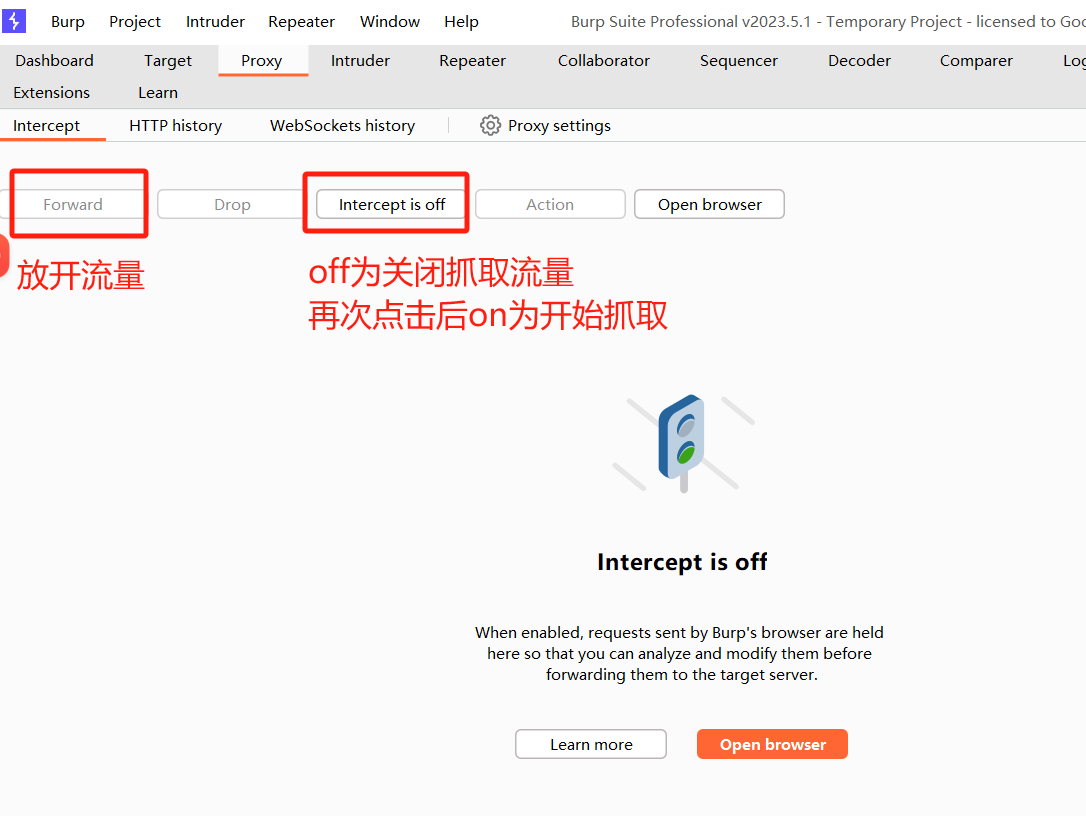The width and height of the screenshot is (1086, 816).
Task: Select the Intercept sub-tab
Action: point(46,126)
